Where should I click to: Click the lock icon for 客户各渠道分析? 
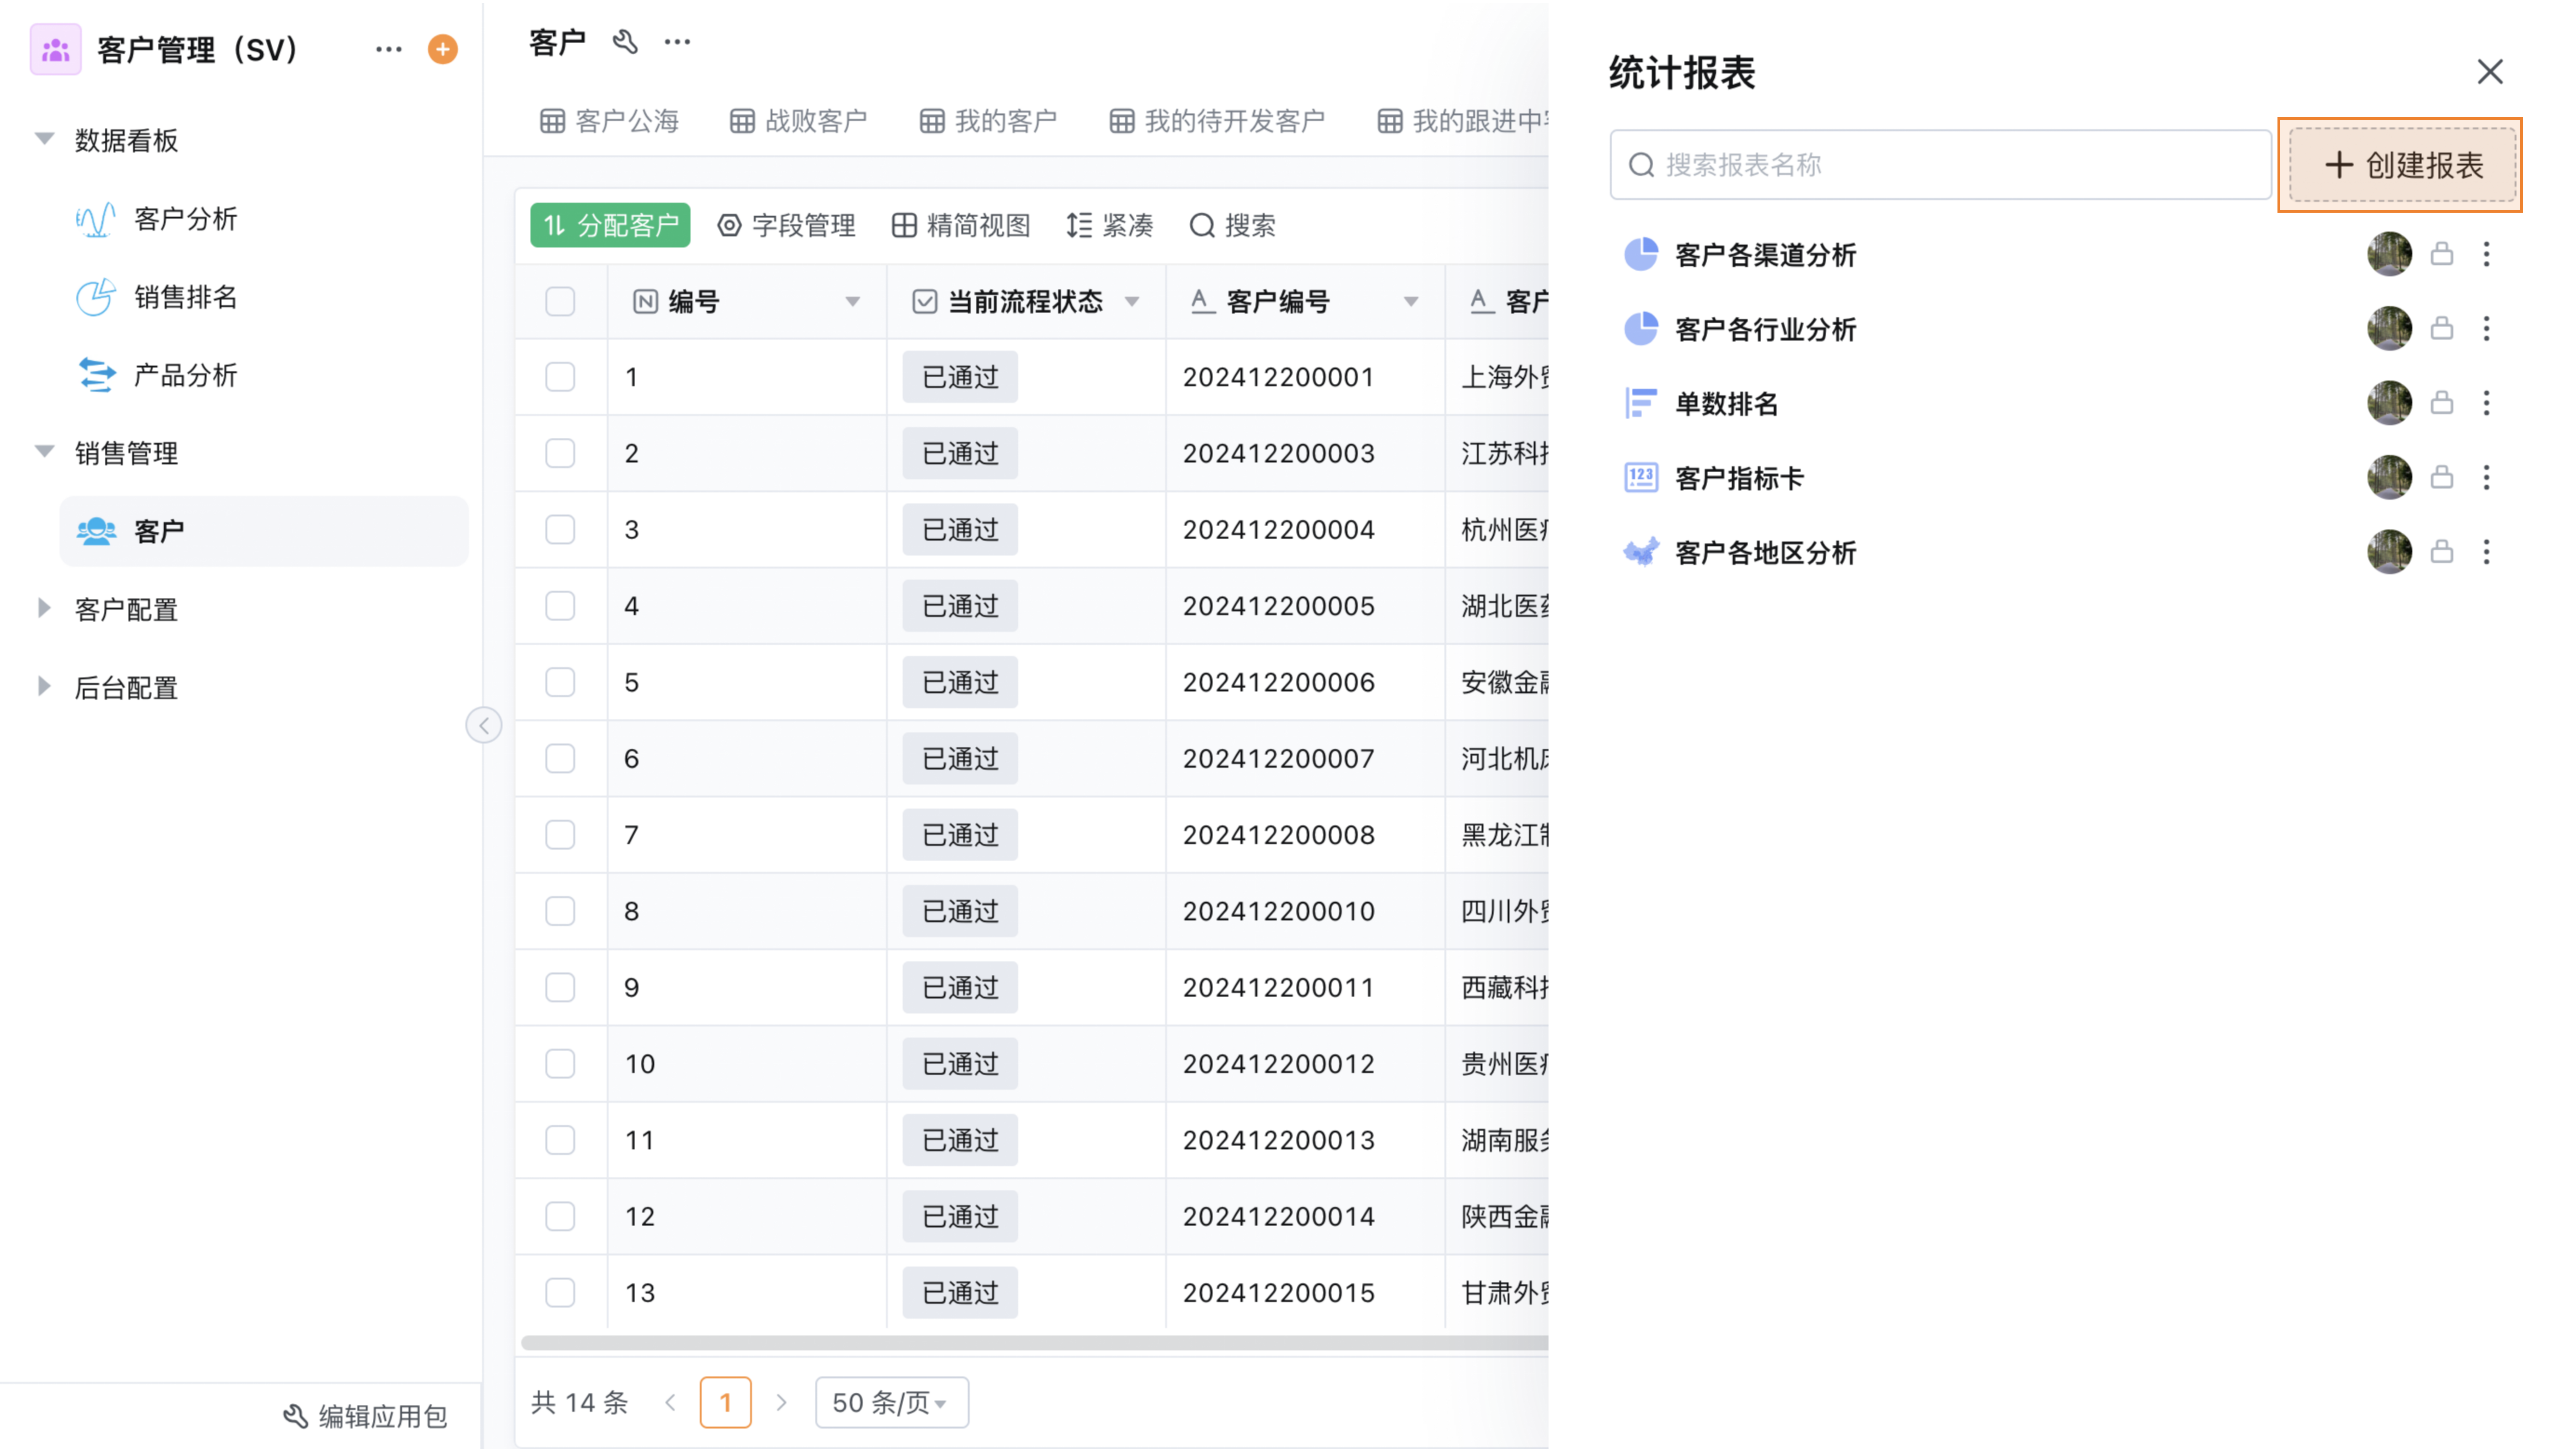[2442, 254]
